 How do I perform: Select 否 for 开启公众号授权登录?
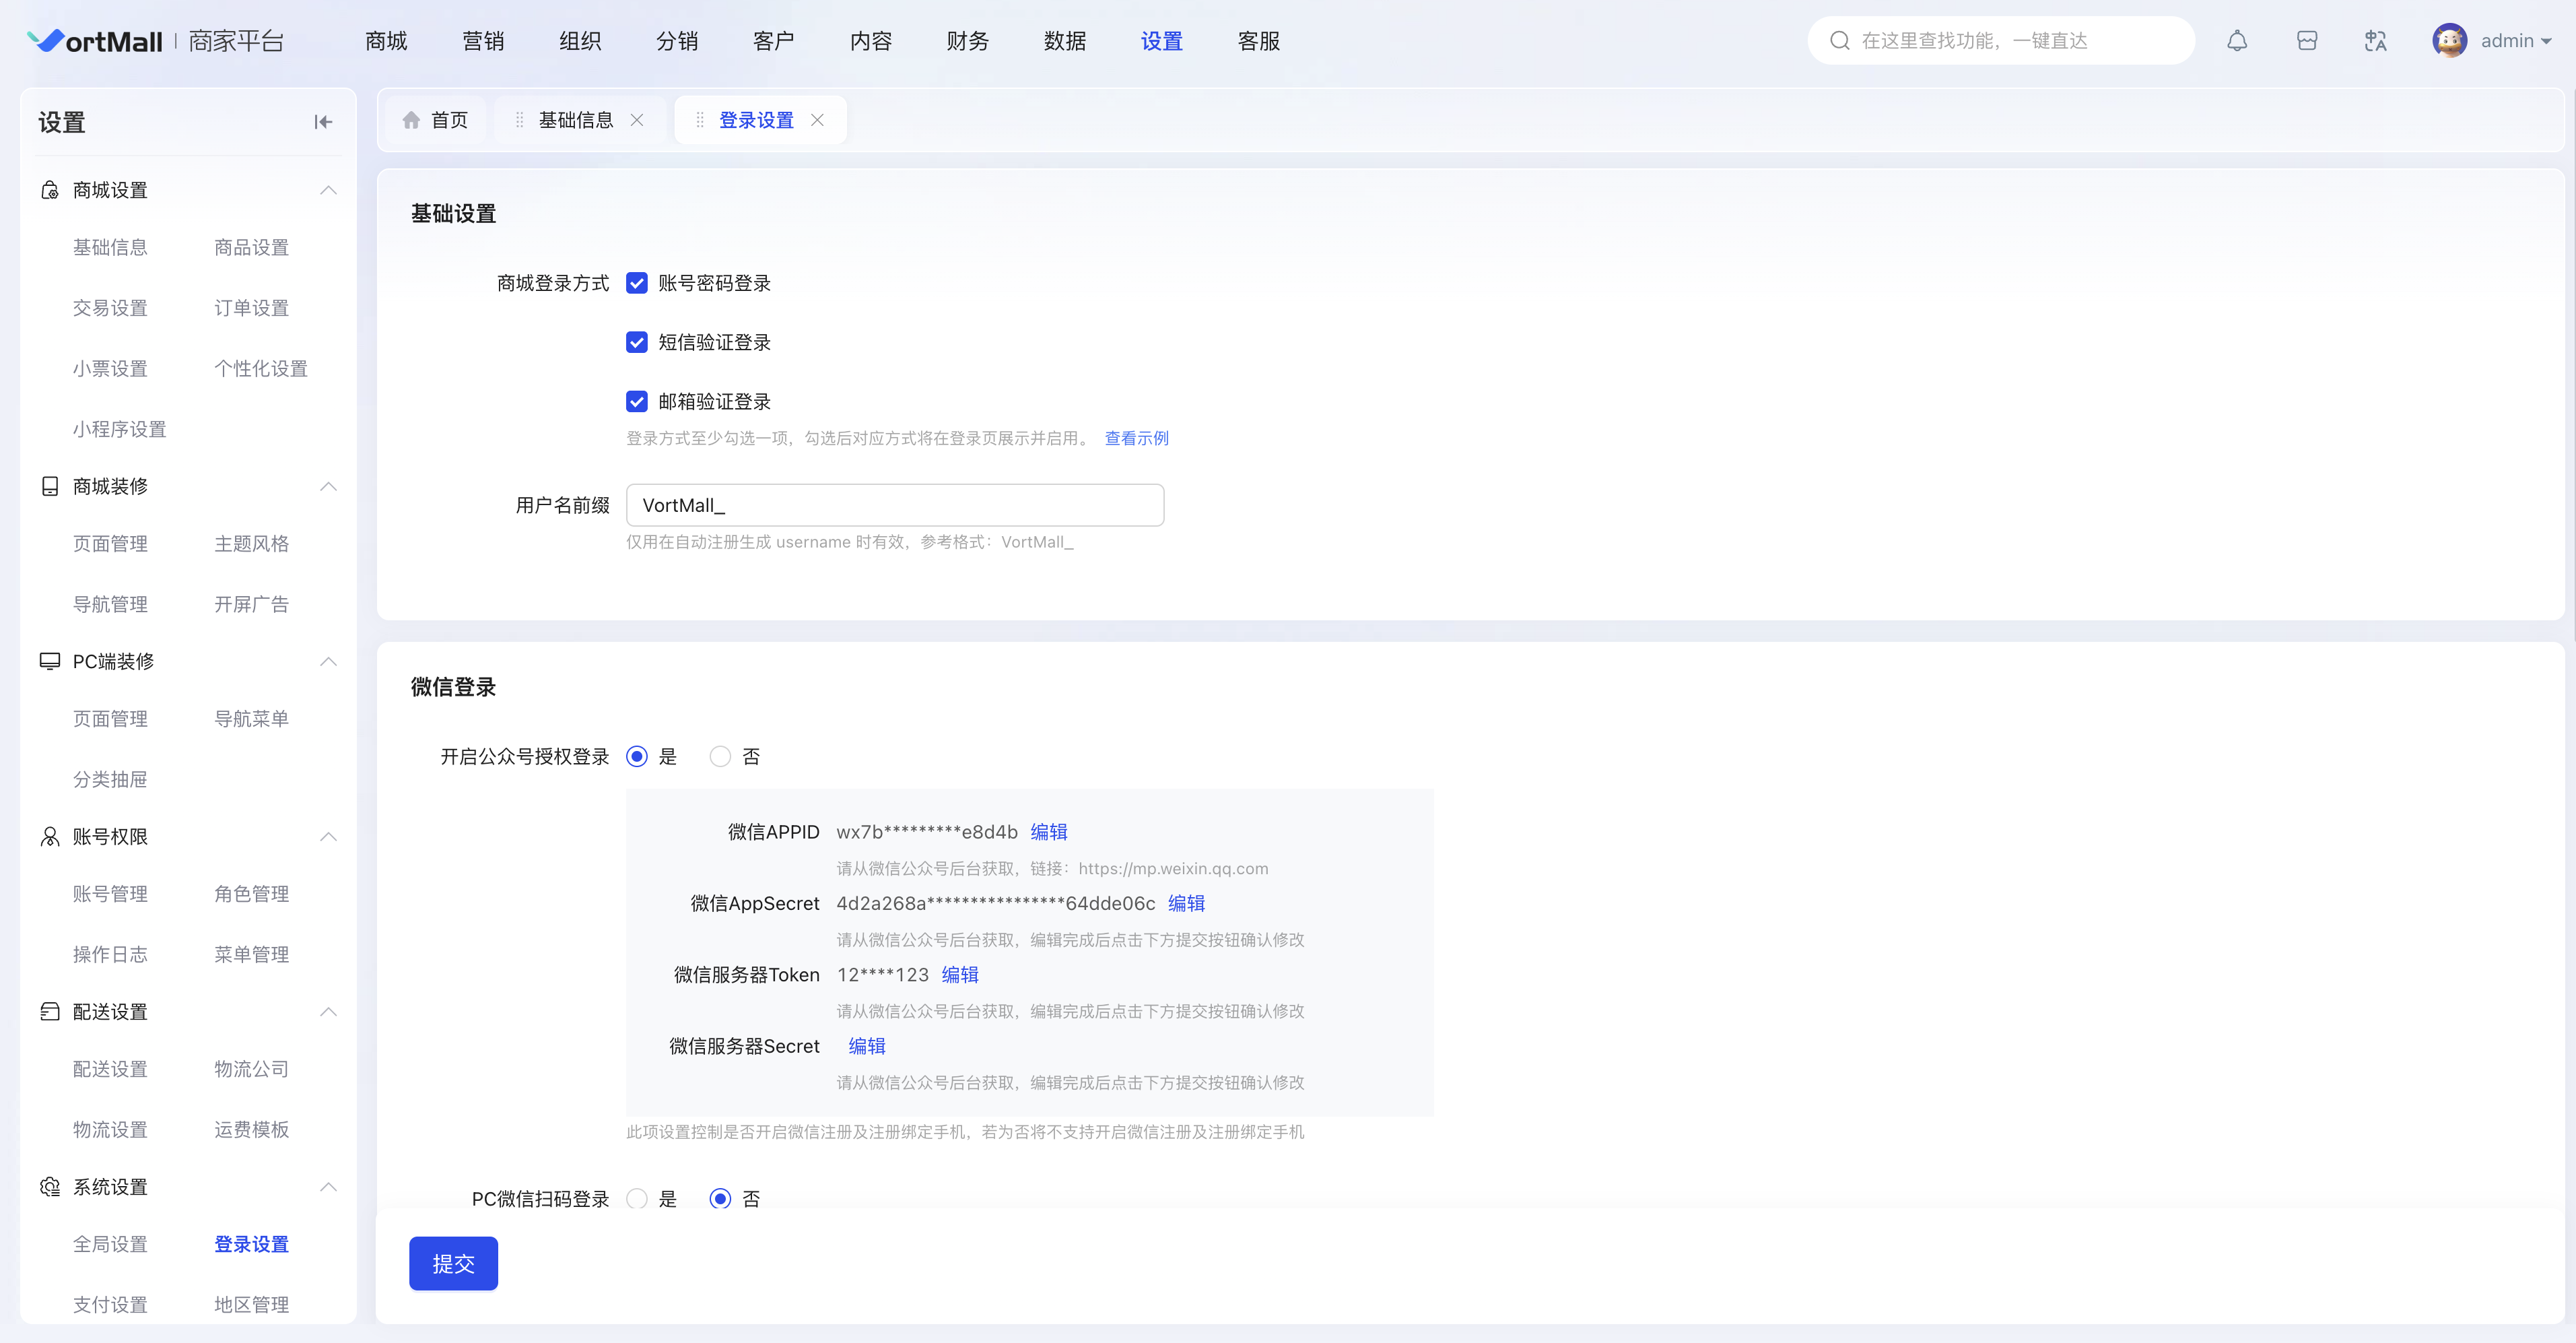tap(720, 757)
